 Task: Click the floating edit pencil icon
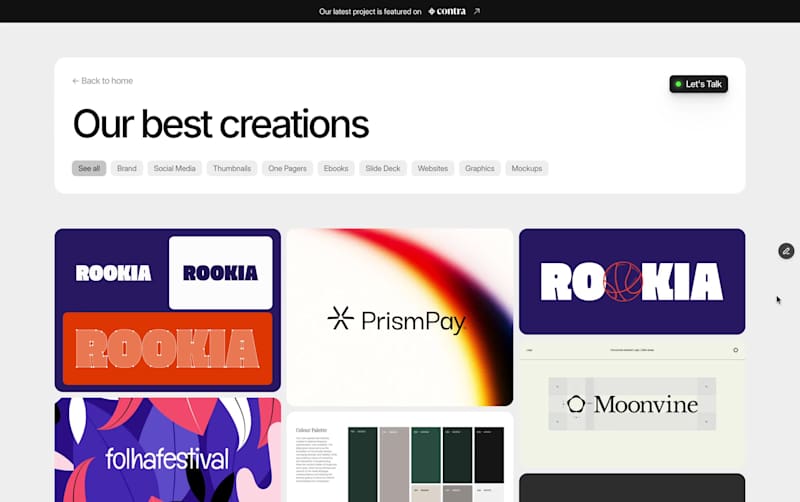point(786,251)
